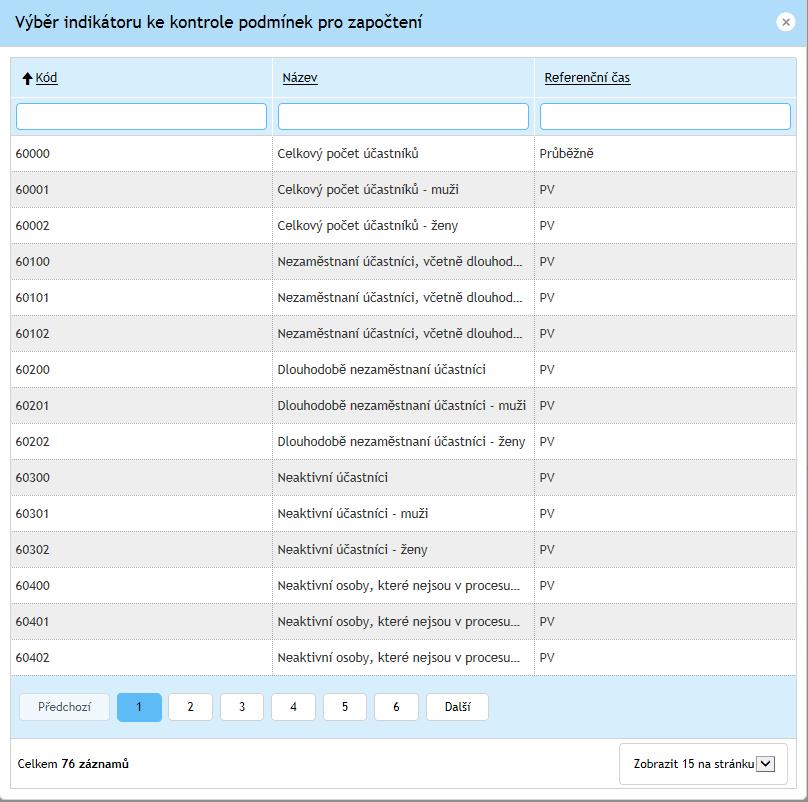Click 'Dlouhodobě nezaměstnaní účastníci - muži' cell
Screen dimensions: 808x802
click(401, 406)
